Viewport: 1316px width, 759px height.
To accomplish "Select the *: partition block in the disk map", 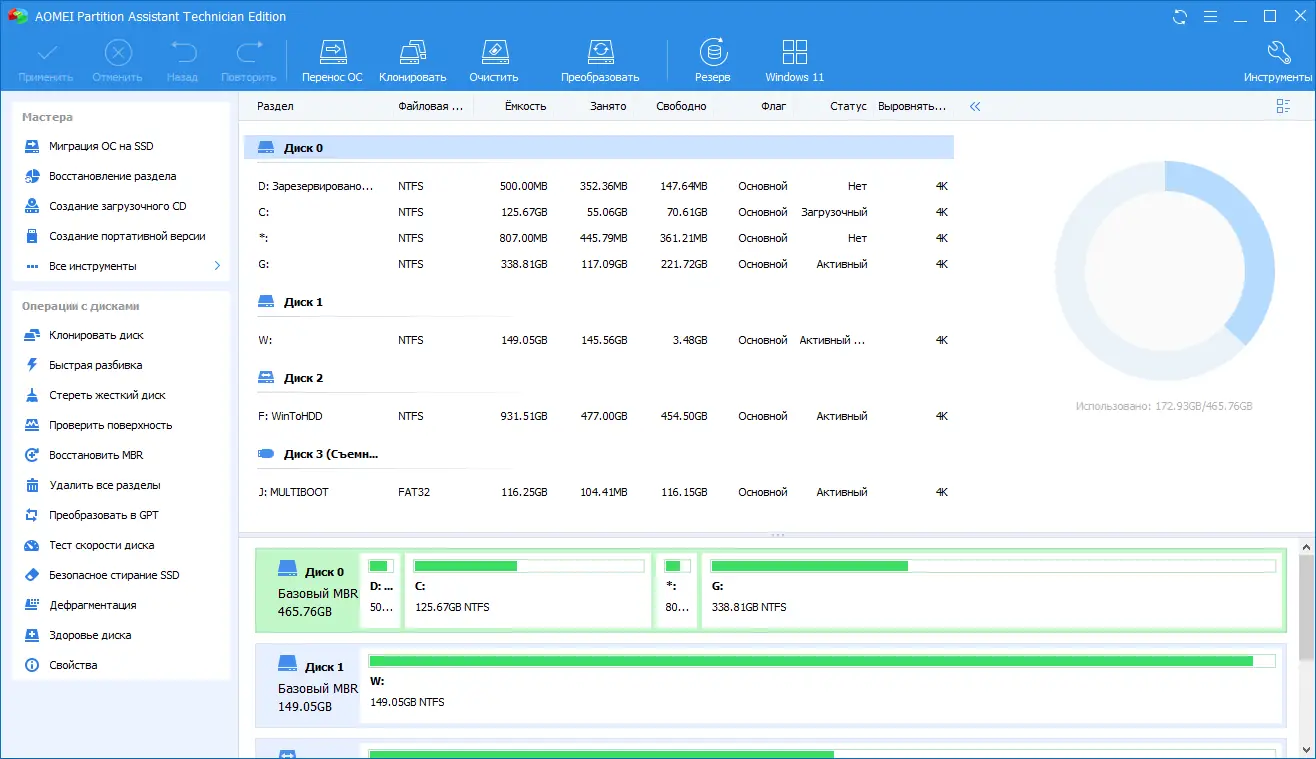I will click(x=677, y=590).
